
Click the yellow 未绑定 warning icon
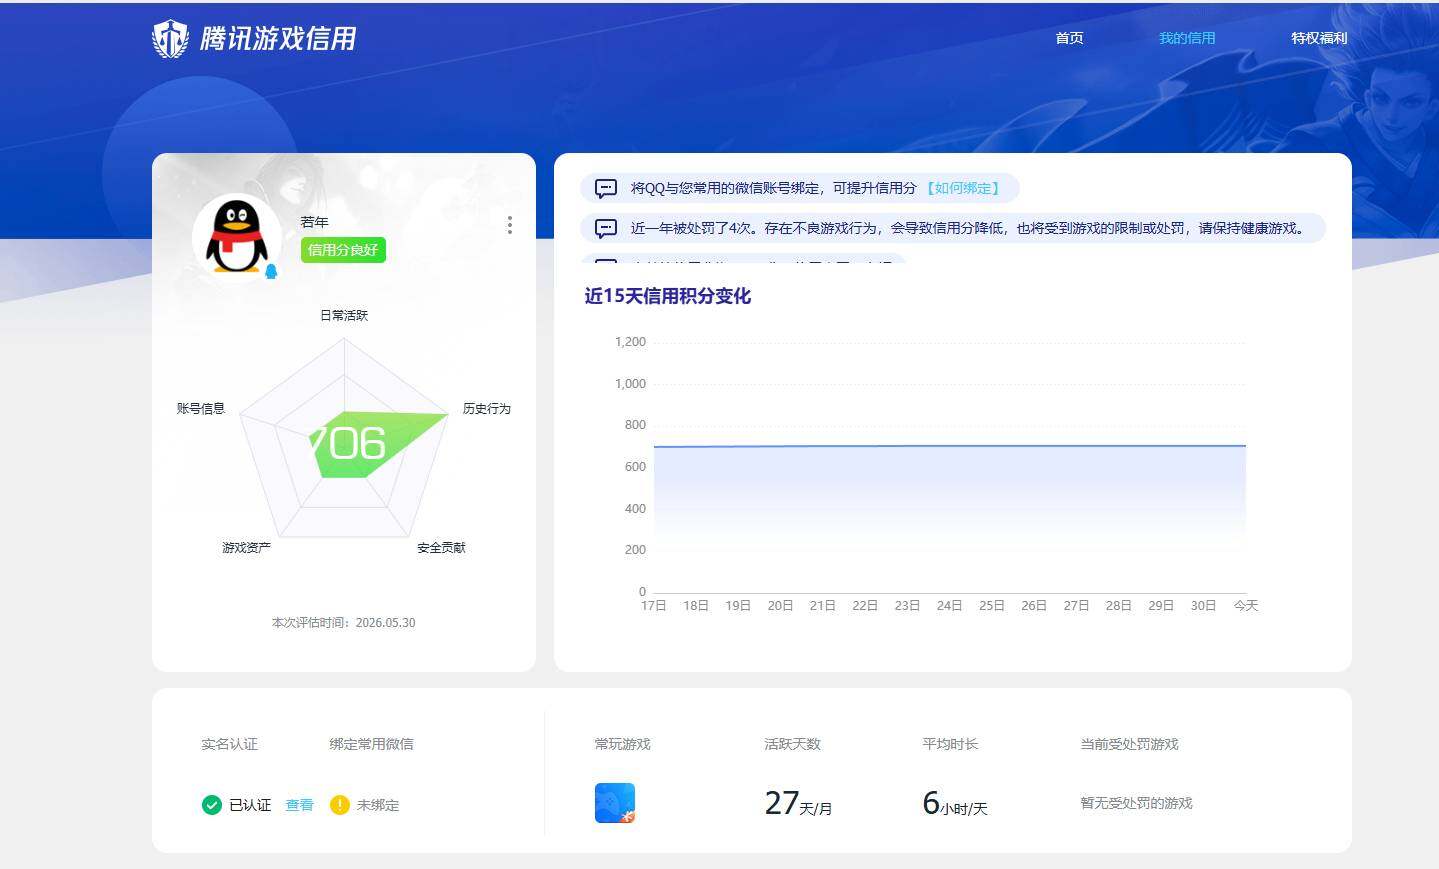(340, 805)
